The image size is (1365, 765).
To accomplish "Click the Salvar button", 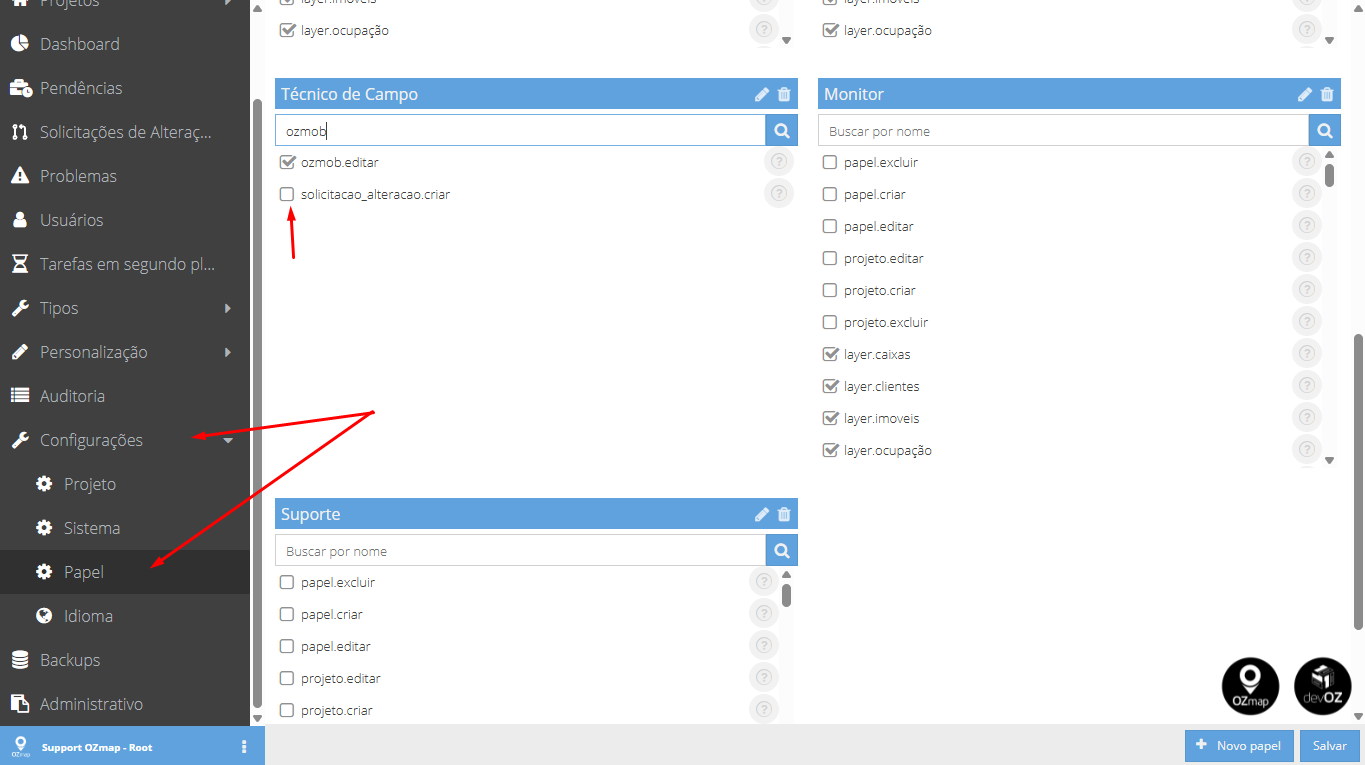I will click(x=1329, y=746).
